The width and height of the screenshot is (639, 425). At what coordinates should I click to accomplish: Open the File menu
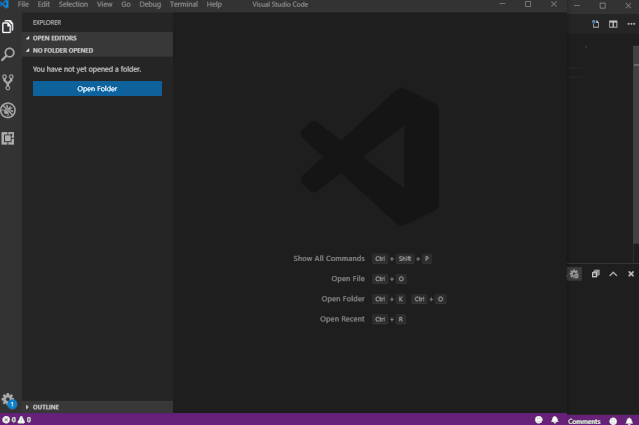[23, 4]
